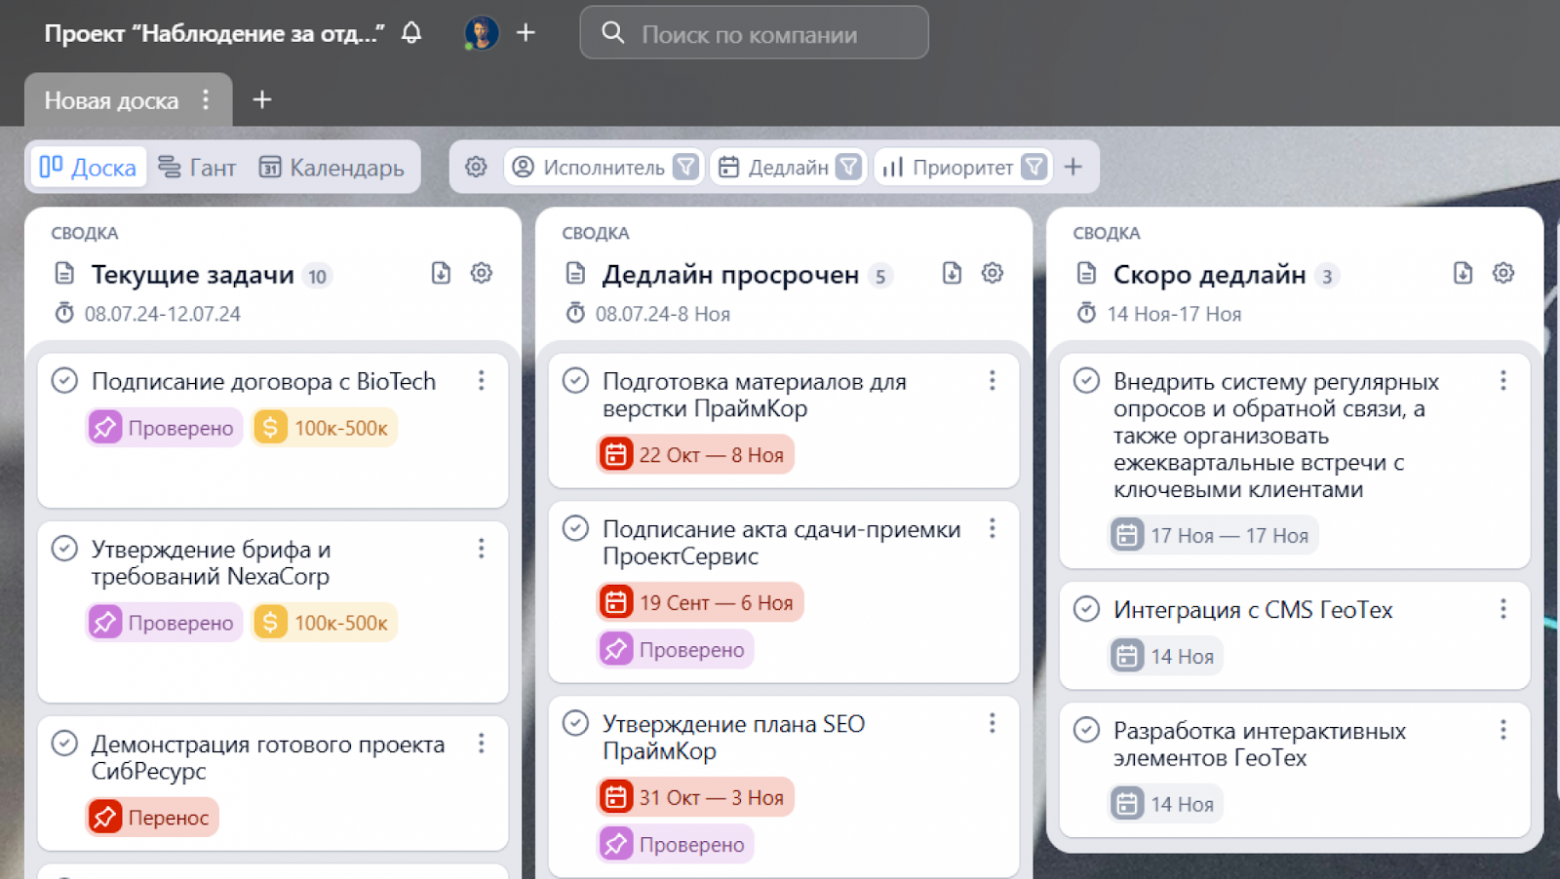
Task: Select the Доска kanban view icon
Action: tap(52, 167)
